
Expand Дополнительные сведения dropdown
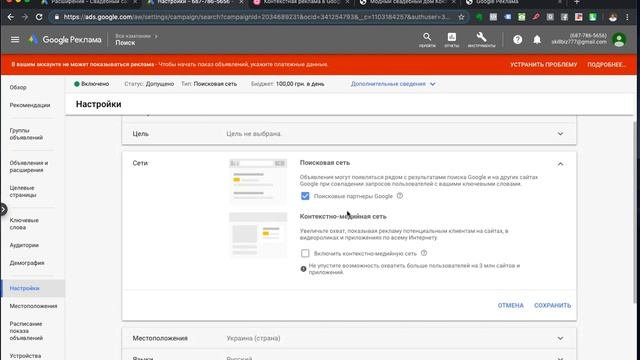click(x=393, y=84)
